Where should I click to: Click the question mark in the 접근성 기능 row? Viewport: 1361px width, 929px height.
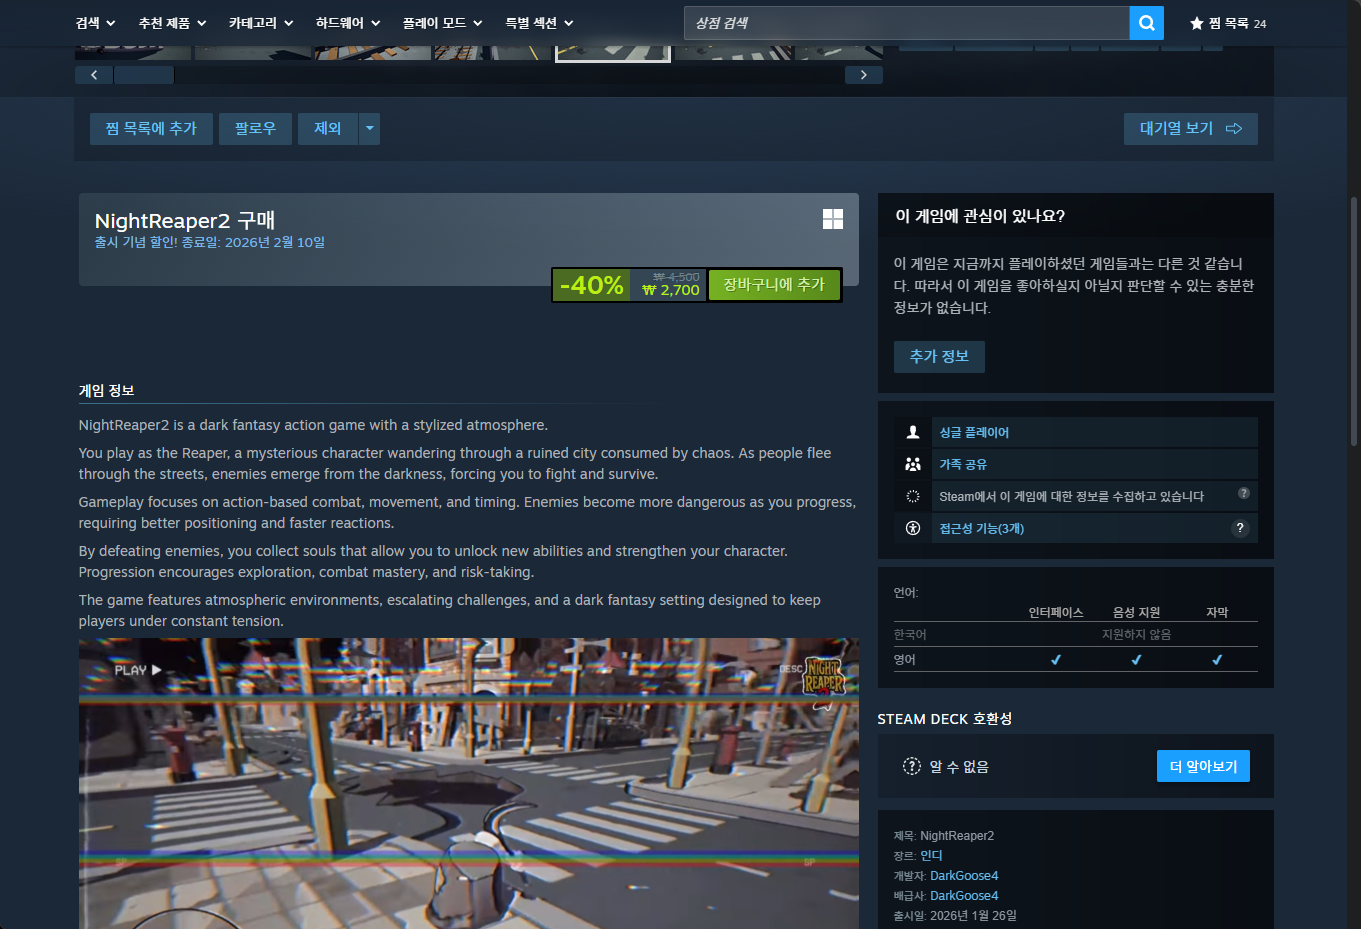coord(1240,528)
